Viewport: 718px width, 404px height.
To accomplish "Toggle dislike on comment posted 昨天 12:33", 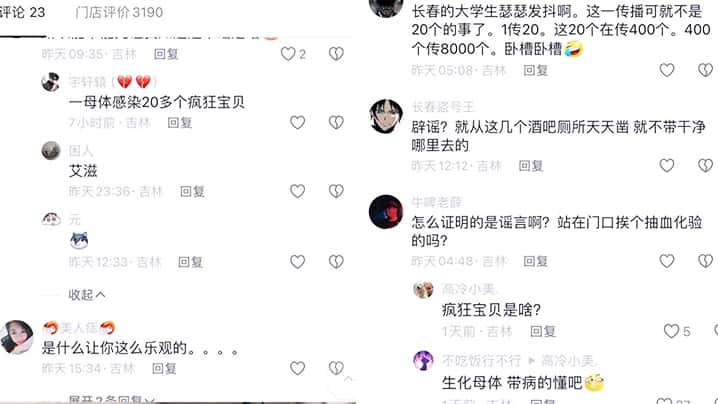I will click(336, 262).
